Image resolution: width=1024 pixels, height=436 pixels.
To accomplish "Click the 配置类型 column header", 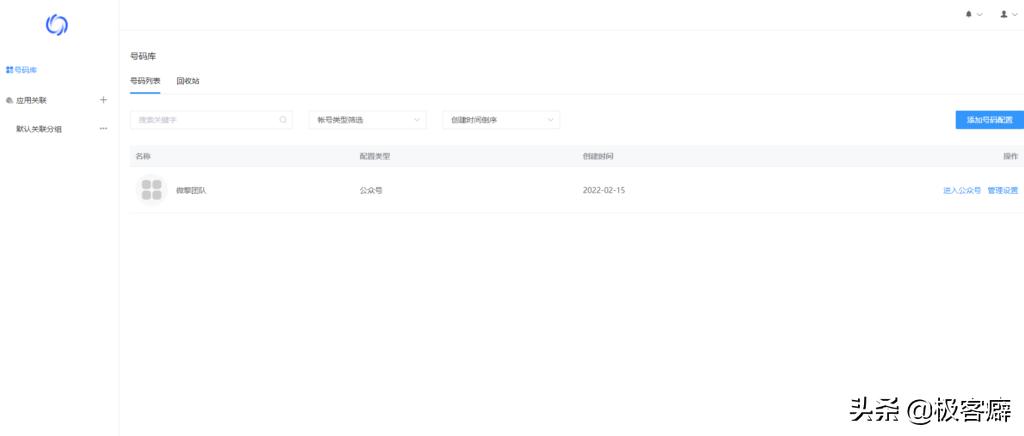I will (x=375, y=157).
